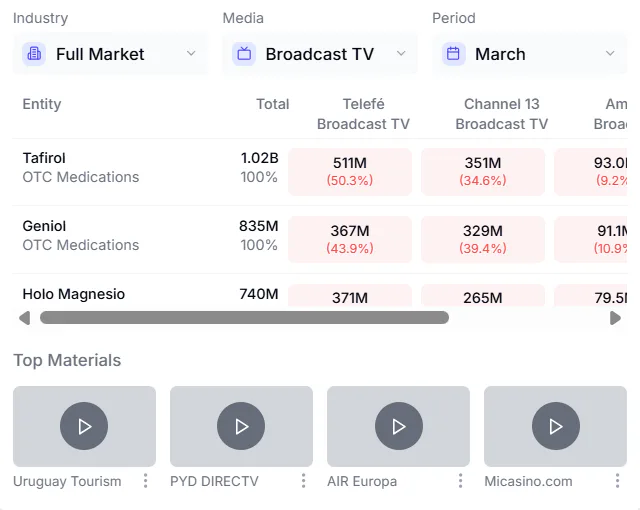Image resolution: width=640 pixels, height=510 pixels.
Task: Open more options for Uruguay Tourism
Action: coord(146,481)
